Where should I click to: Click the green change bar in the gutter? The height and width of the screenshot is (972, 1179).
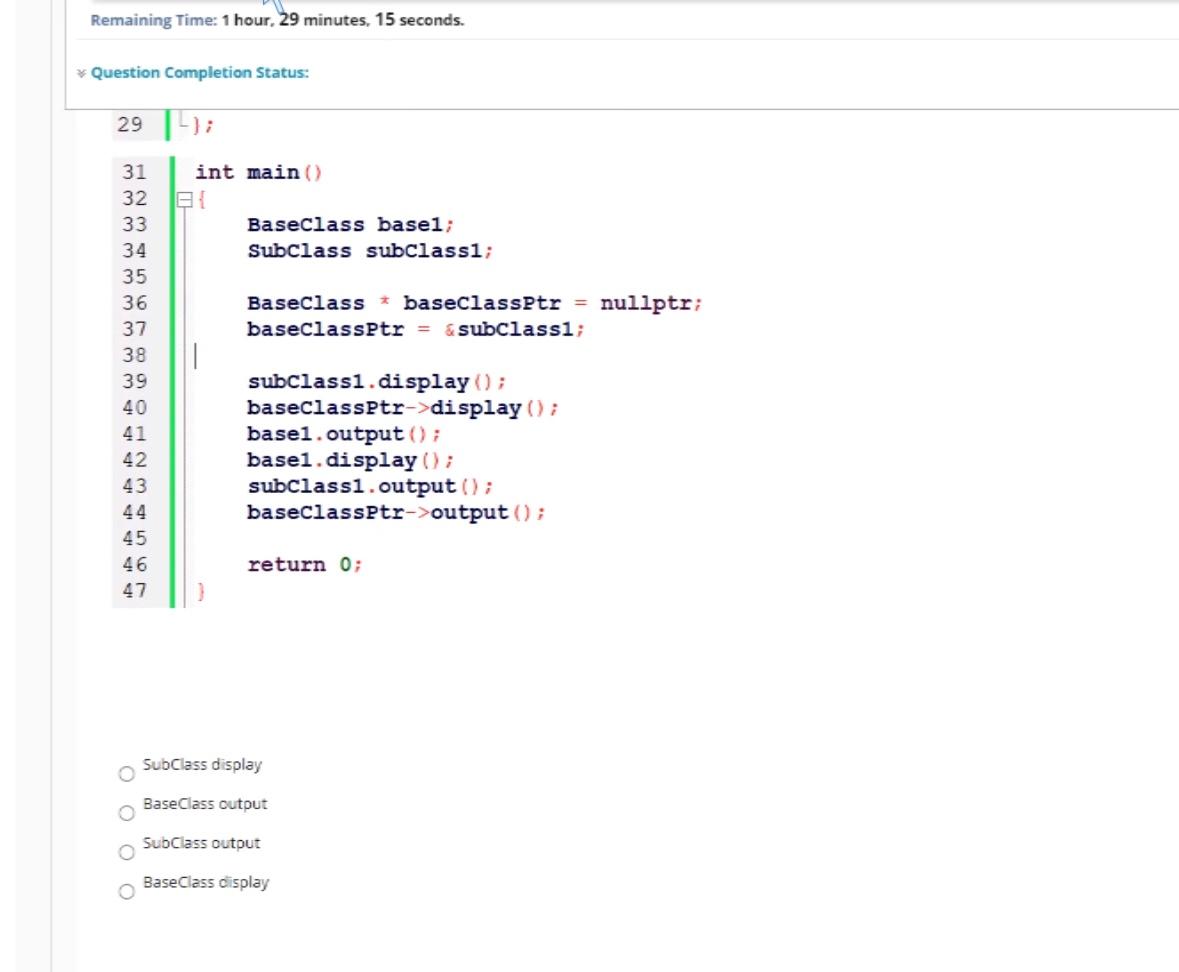(168, 380)
